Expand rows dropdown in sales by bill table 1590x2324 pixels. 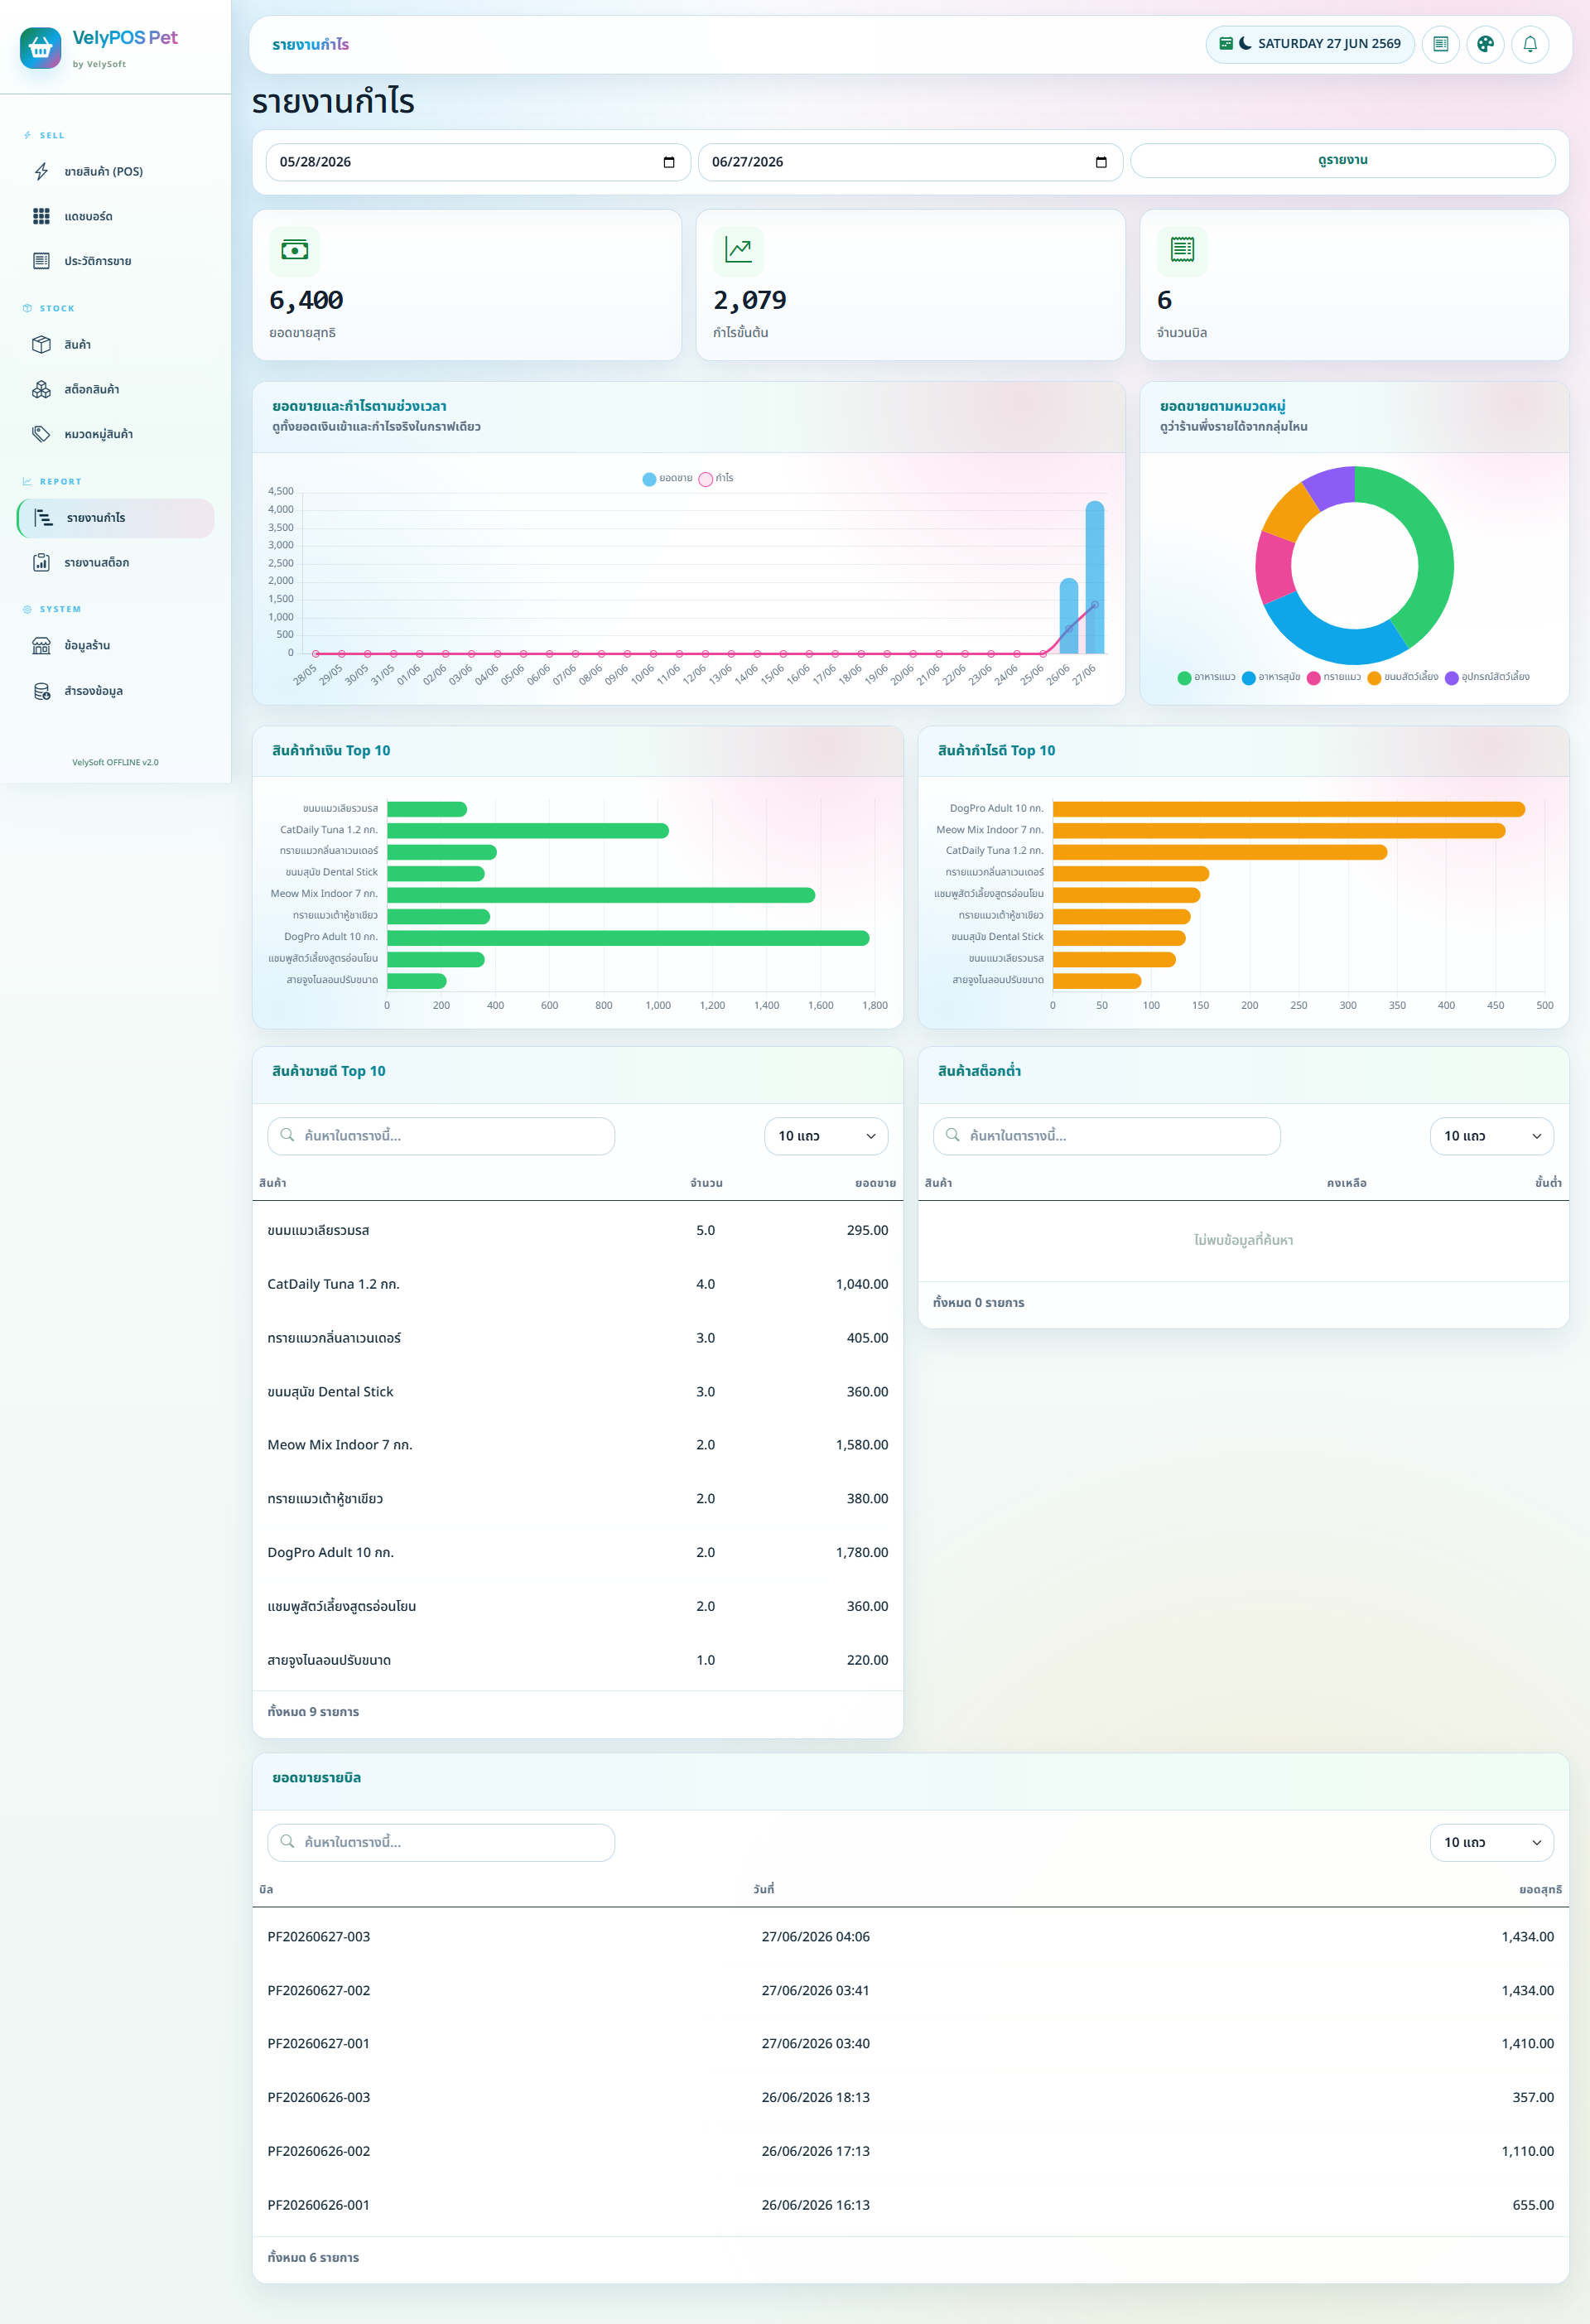tap(1491, 1842)
